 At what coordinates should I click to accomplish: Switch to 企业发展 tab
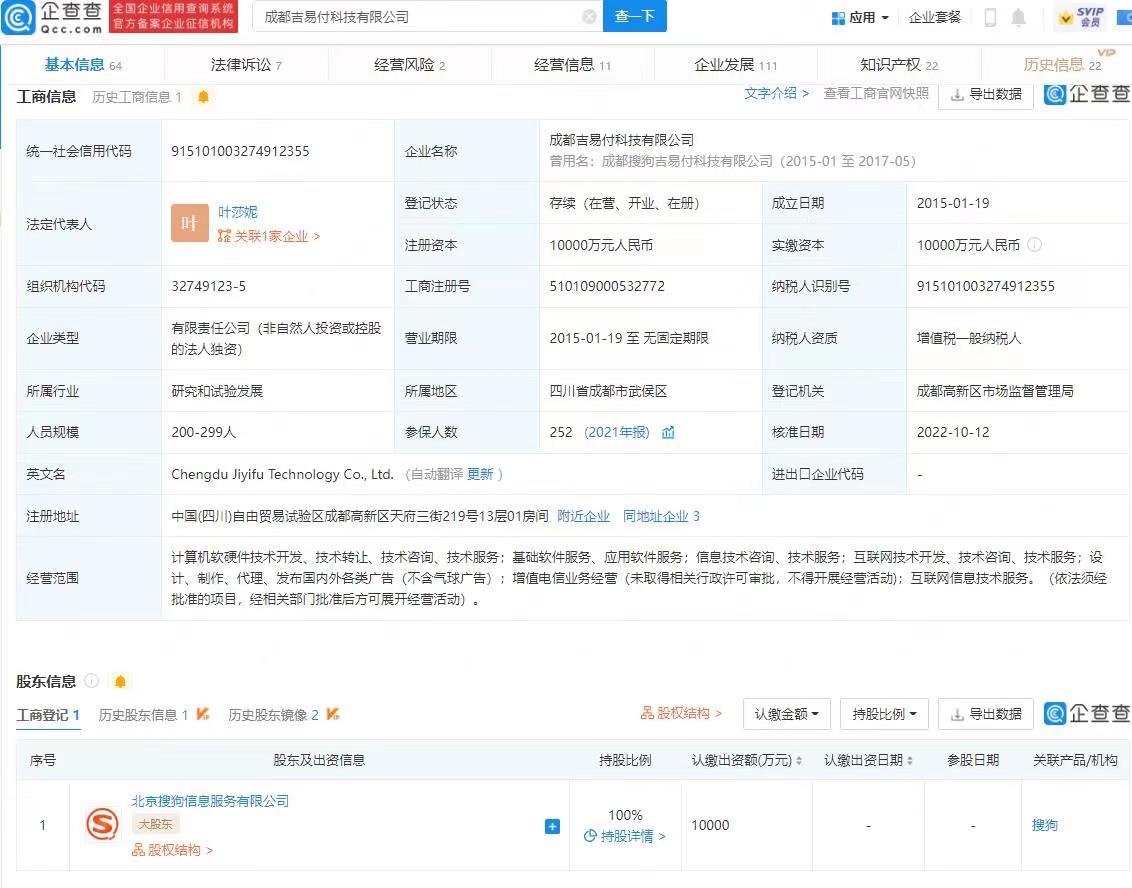point(736,65)
